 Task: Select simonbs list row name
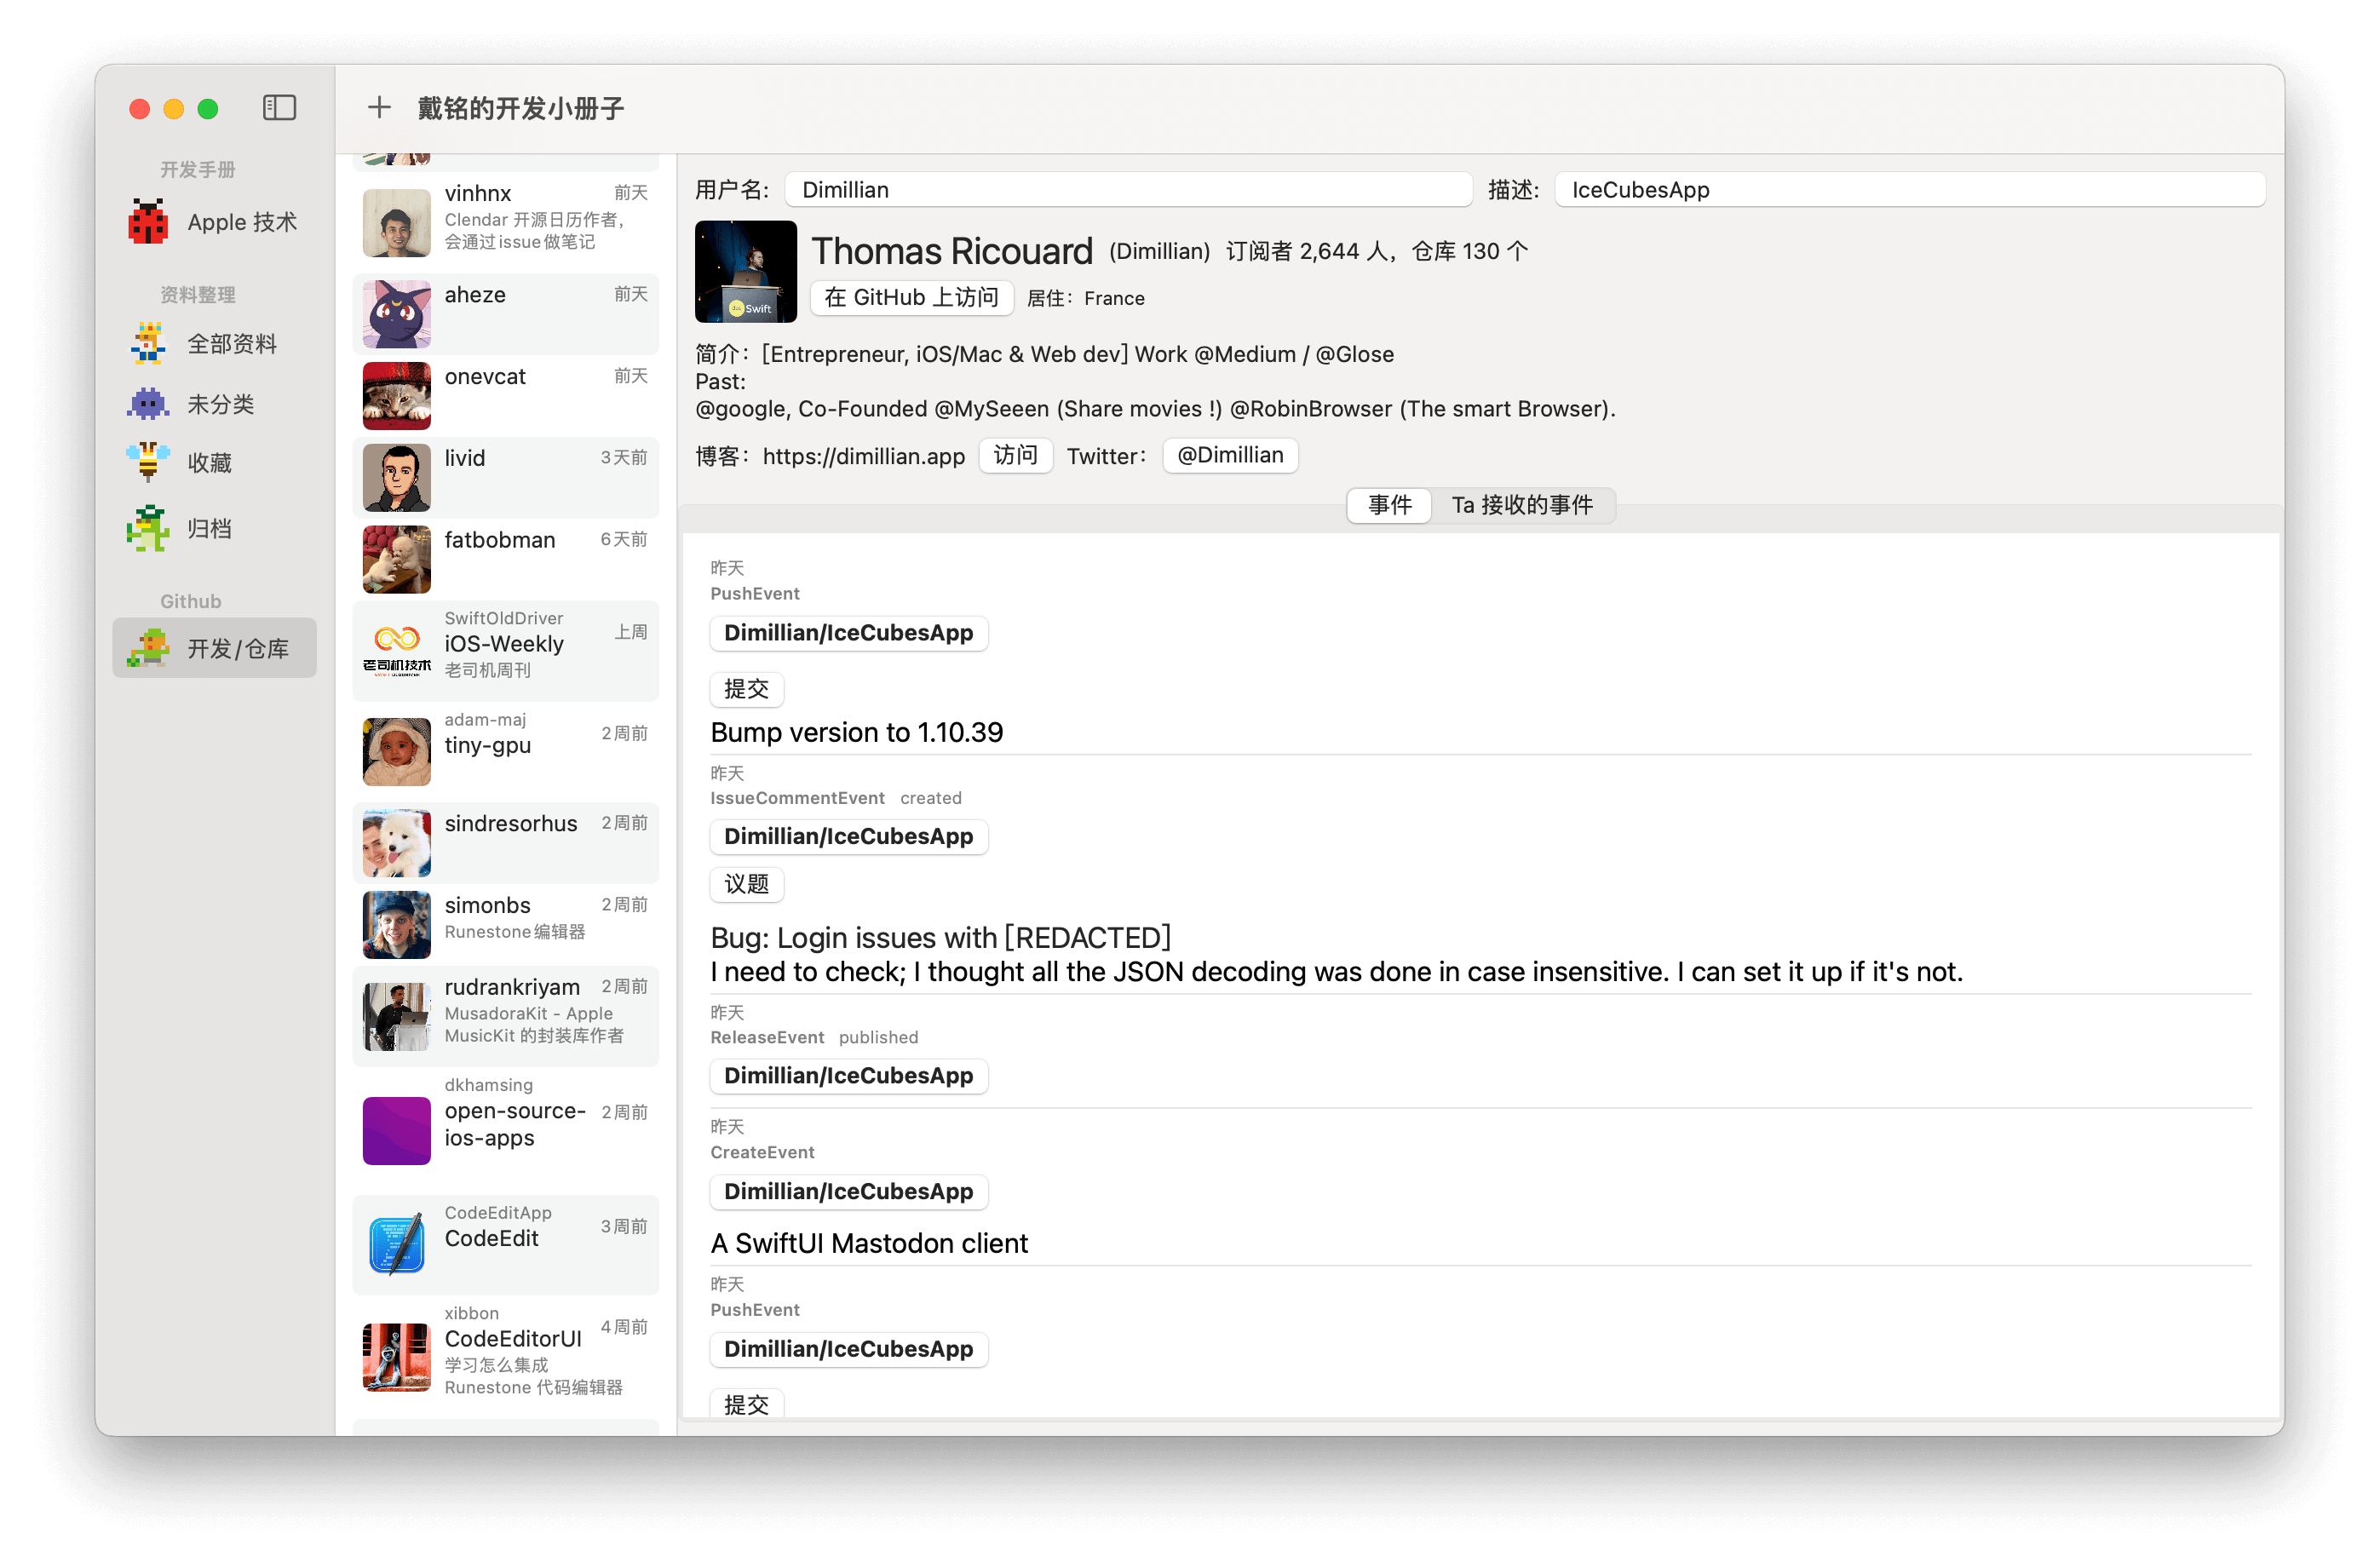[x=488, y=905]
